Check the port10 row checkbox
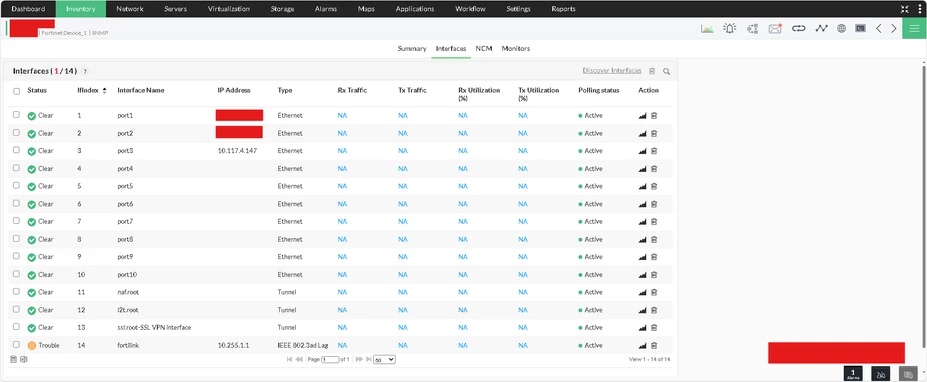 point(17,274)
